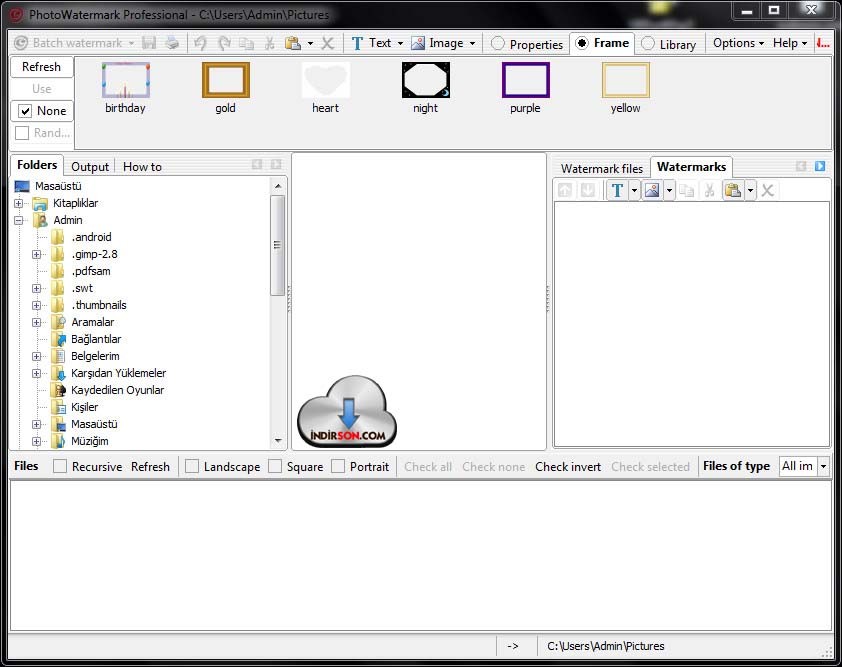Viewport: 842px width, 667px height.
Task: Toggle the Rand... checkbox
Action: (x=22, y=133)
